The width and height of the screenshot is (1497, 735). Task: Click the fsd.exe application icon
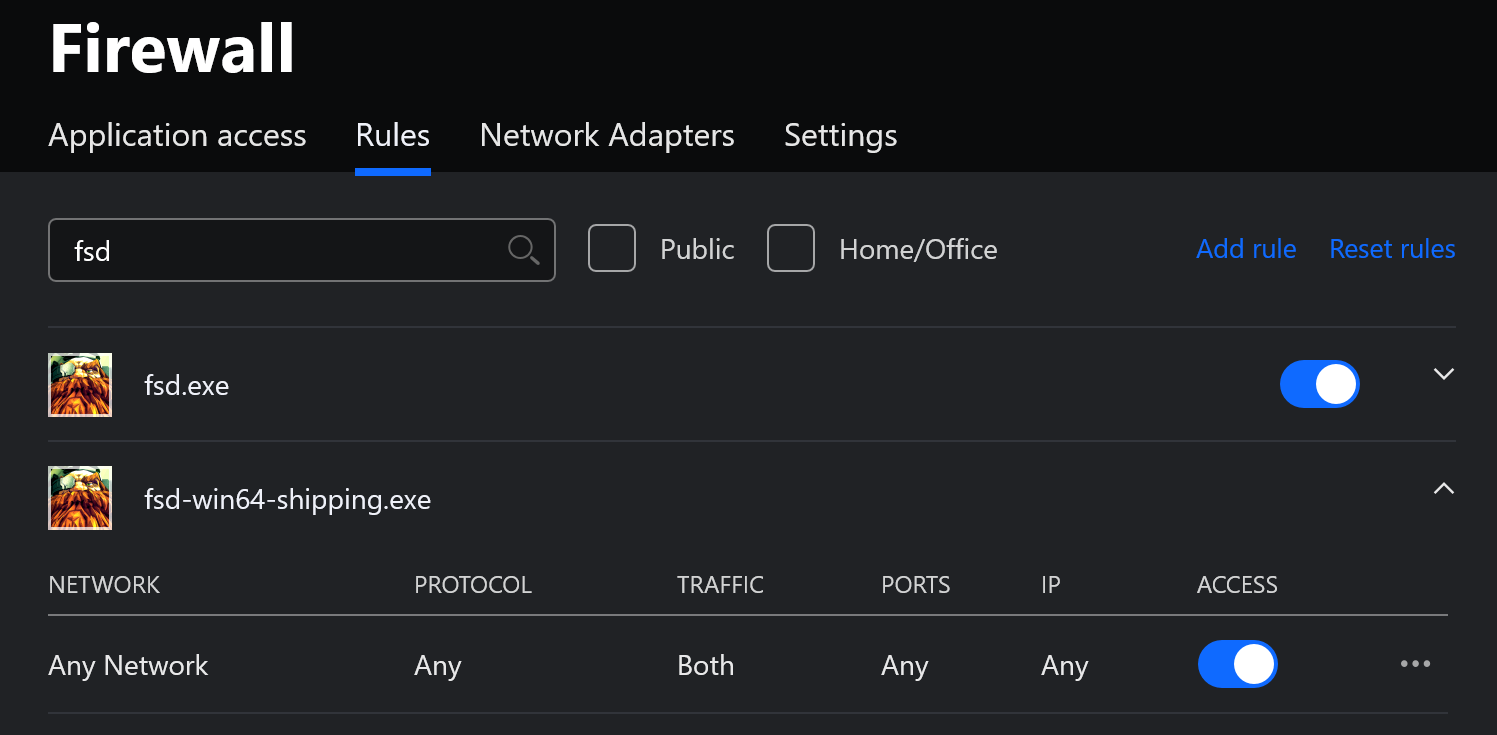pyautogui.click(x=80, y=385)
